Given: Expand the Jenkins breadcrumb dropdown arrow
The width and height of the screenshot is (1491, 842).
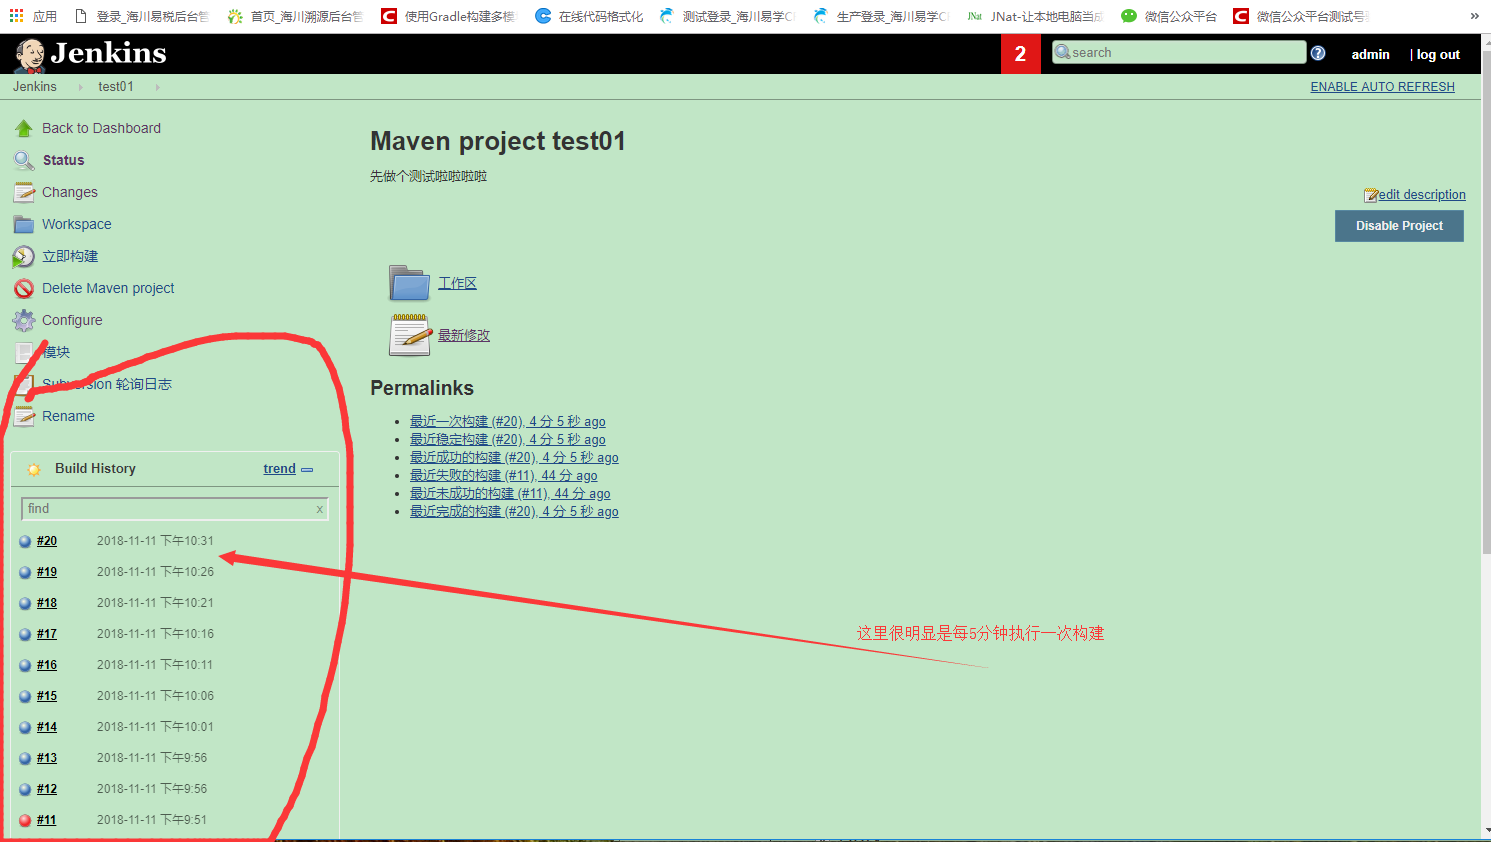Looking at the screenshot, I should coord(80,87).
